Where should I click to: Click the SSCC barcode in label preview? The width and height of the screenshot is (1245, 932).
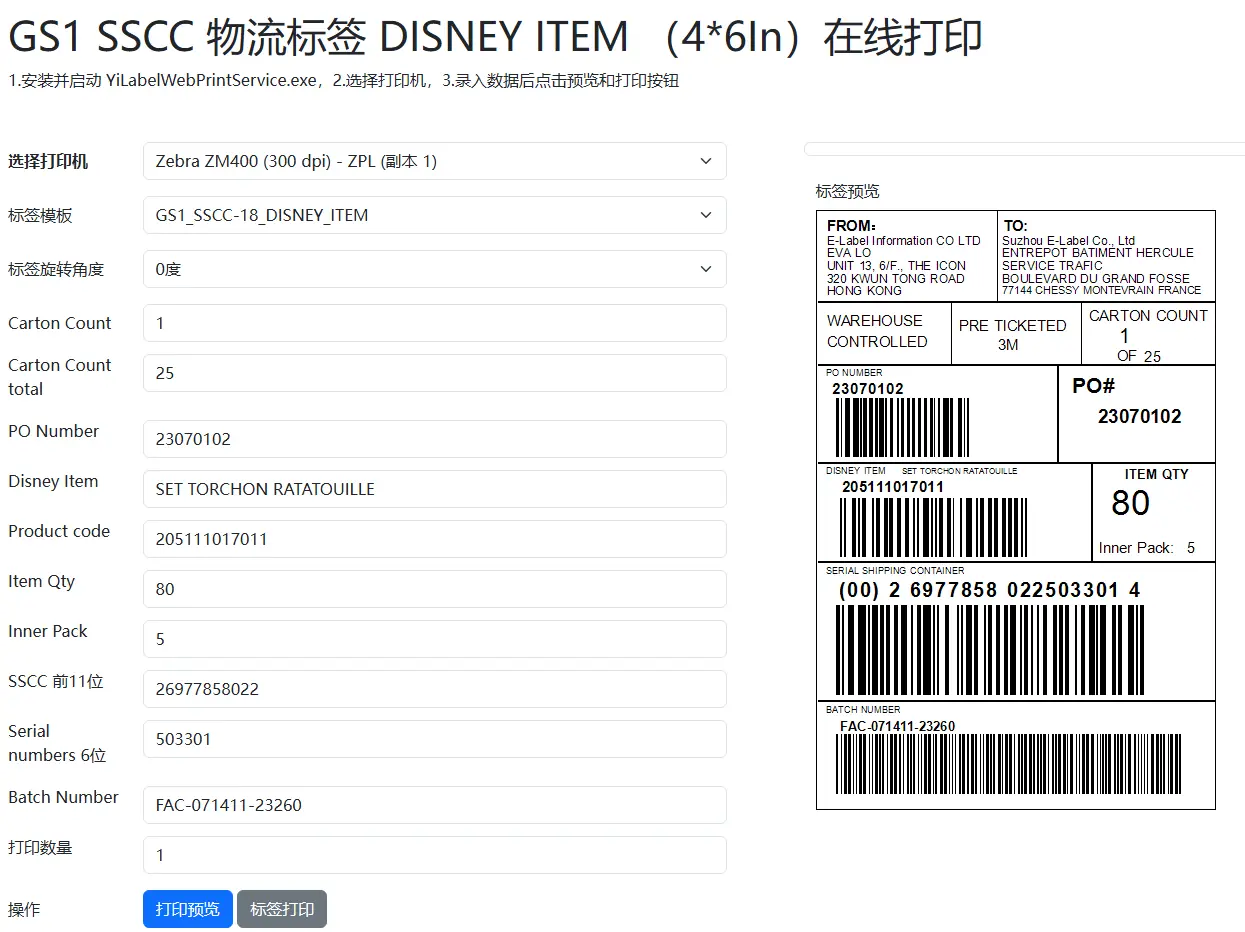(989, 650)
